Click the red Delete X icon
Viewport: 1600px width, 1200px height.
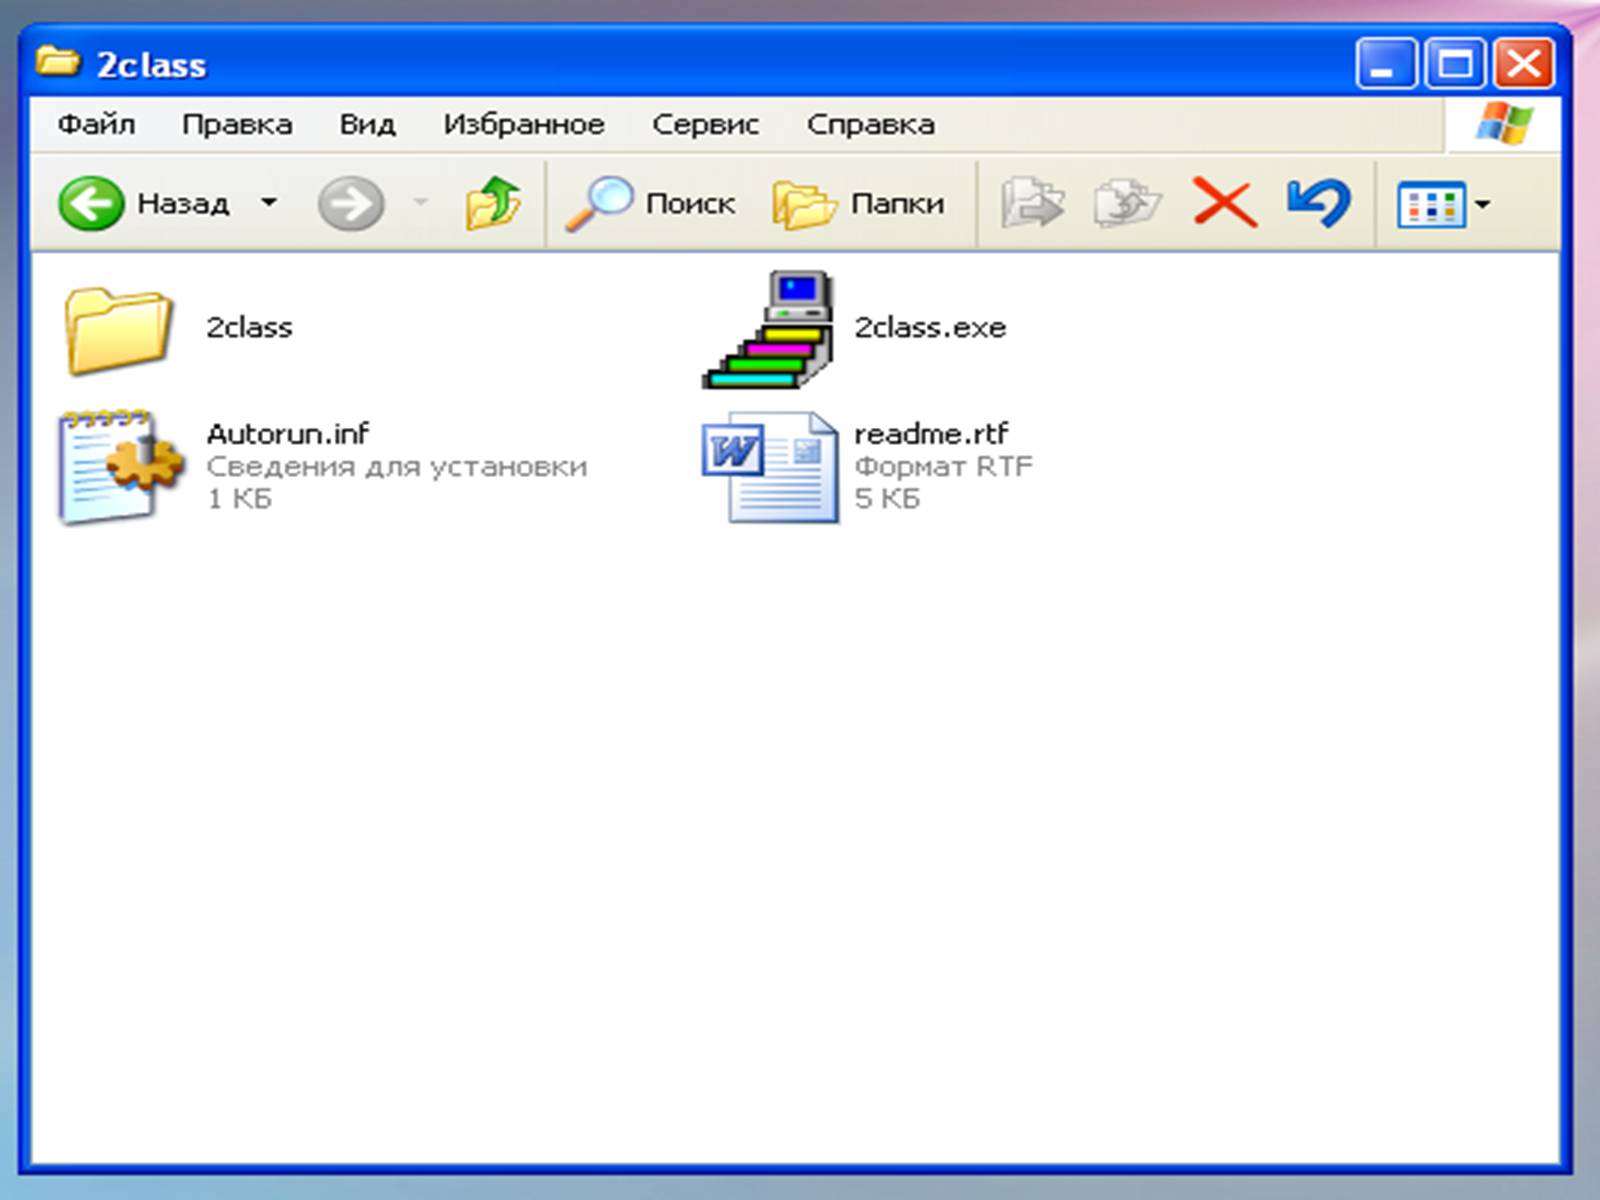[1225, 203]
